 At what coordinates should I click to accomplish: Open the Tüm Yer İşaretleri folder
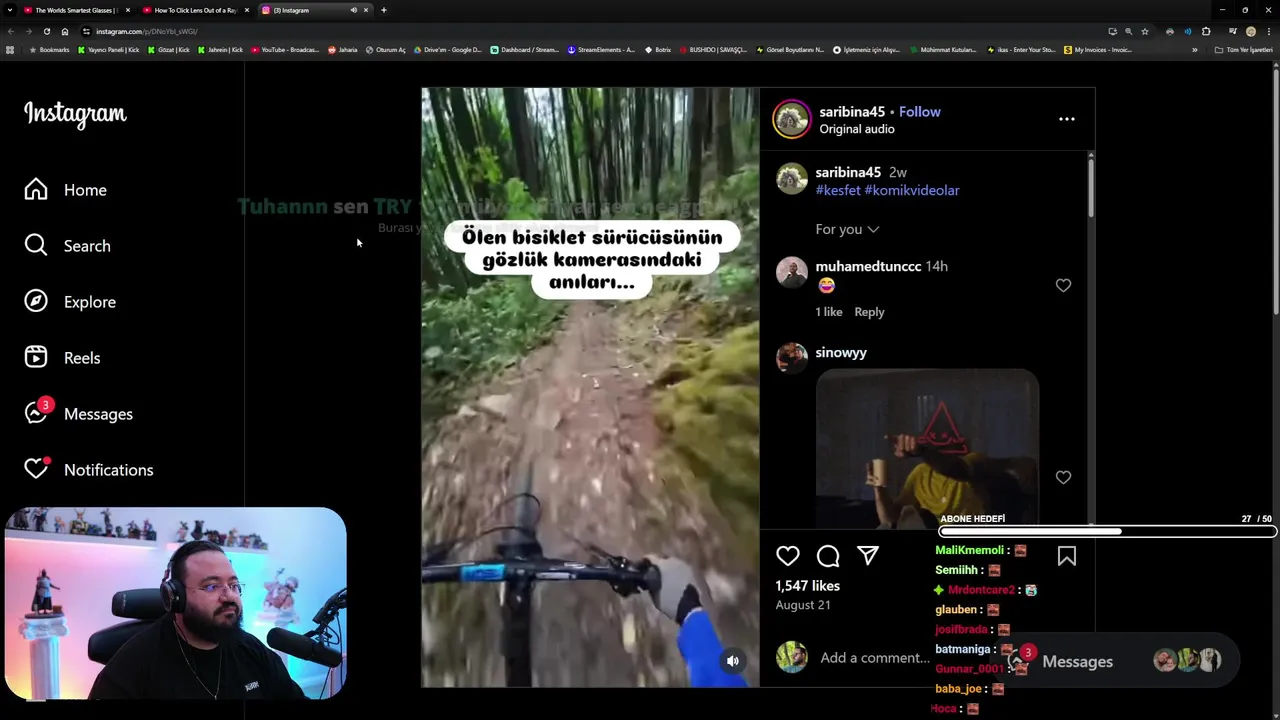[1243, 49]
